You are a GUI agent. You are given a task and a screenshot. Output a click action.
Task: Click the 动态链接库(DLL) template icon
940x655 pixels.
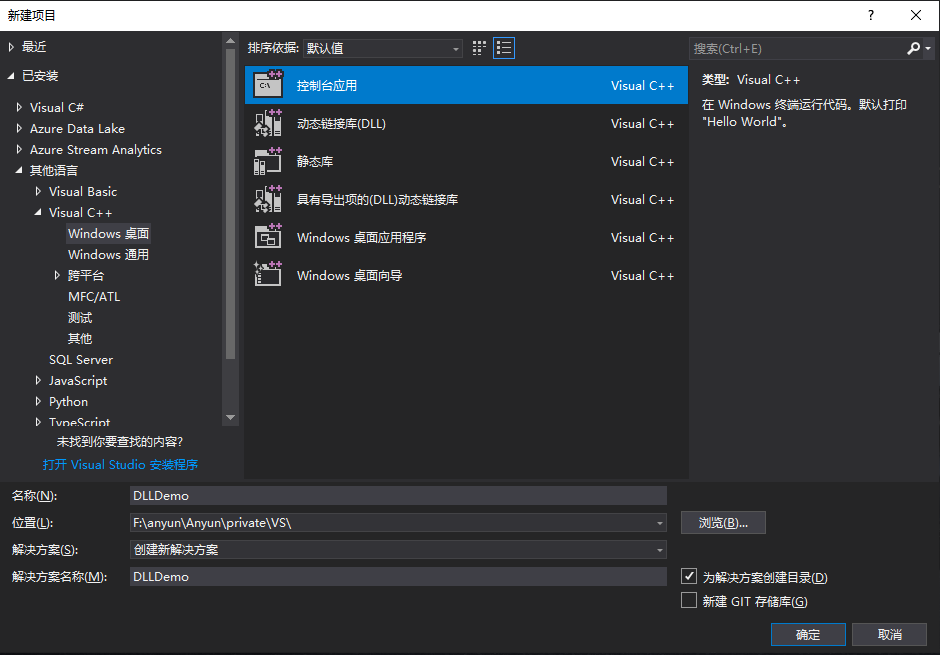[x=267, y=123]
